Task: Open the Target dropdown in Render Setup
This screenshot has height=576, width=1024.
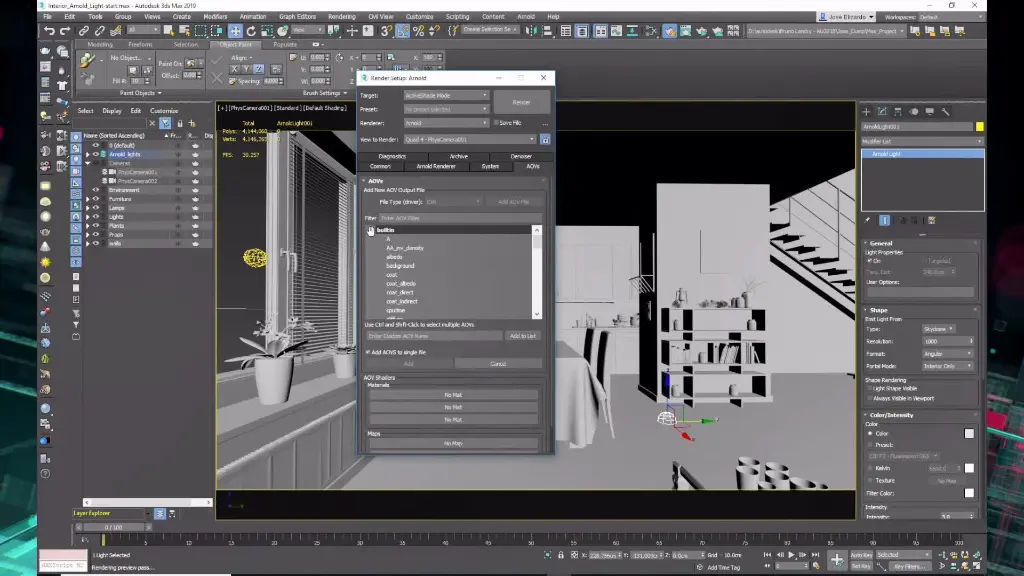Action: 445,95
